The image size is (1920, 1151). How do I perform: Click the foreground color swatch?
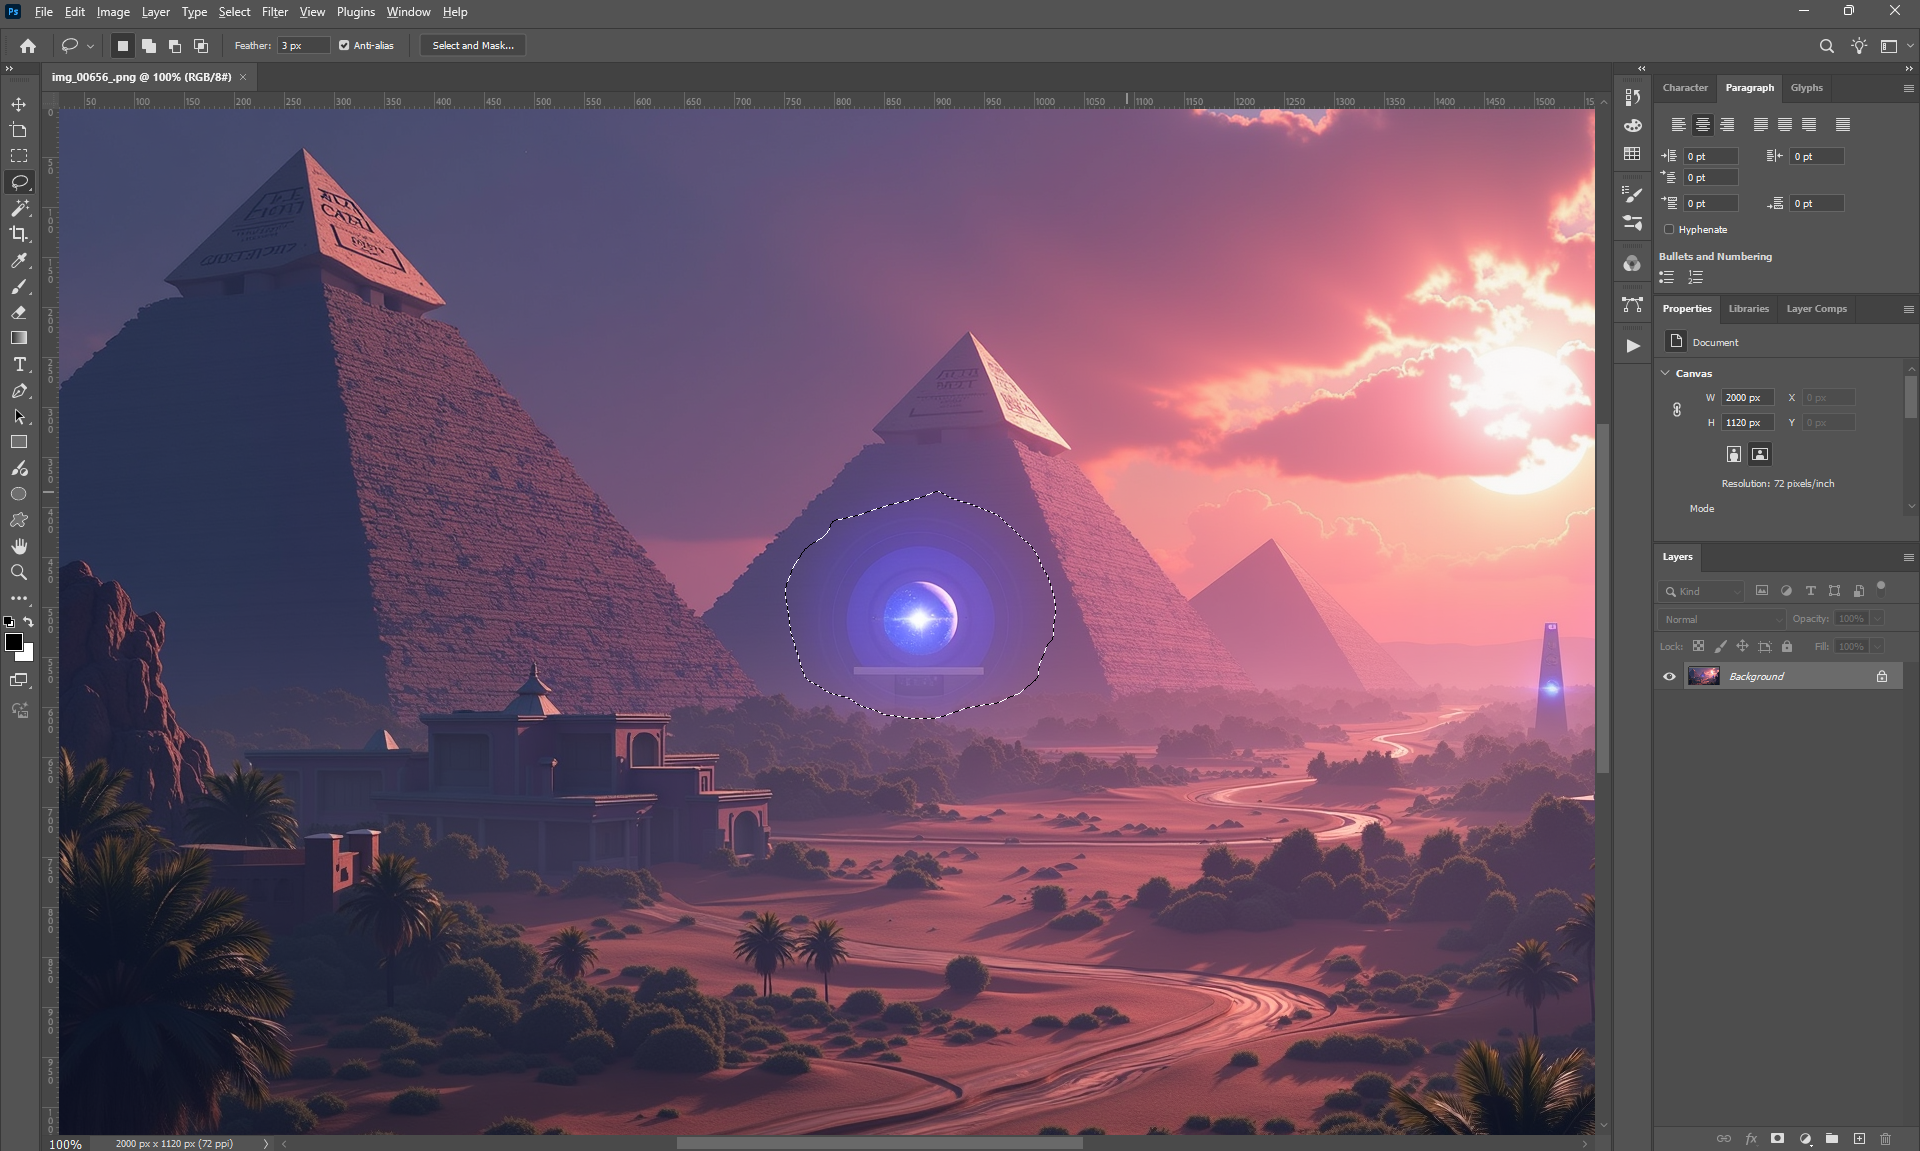point(14,642)
